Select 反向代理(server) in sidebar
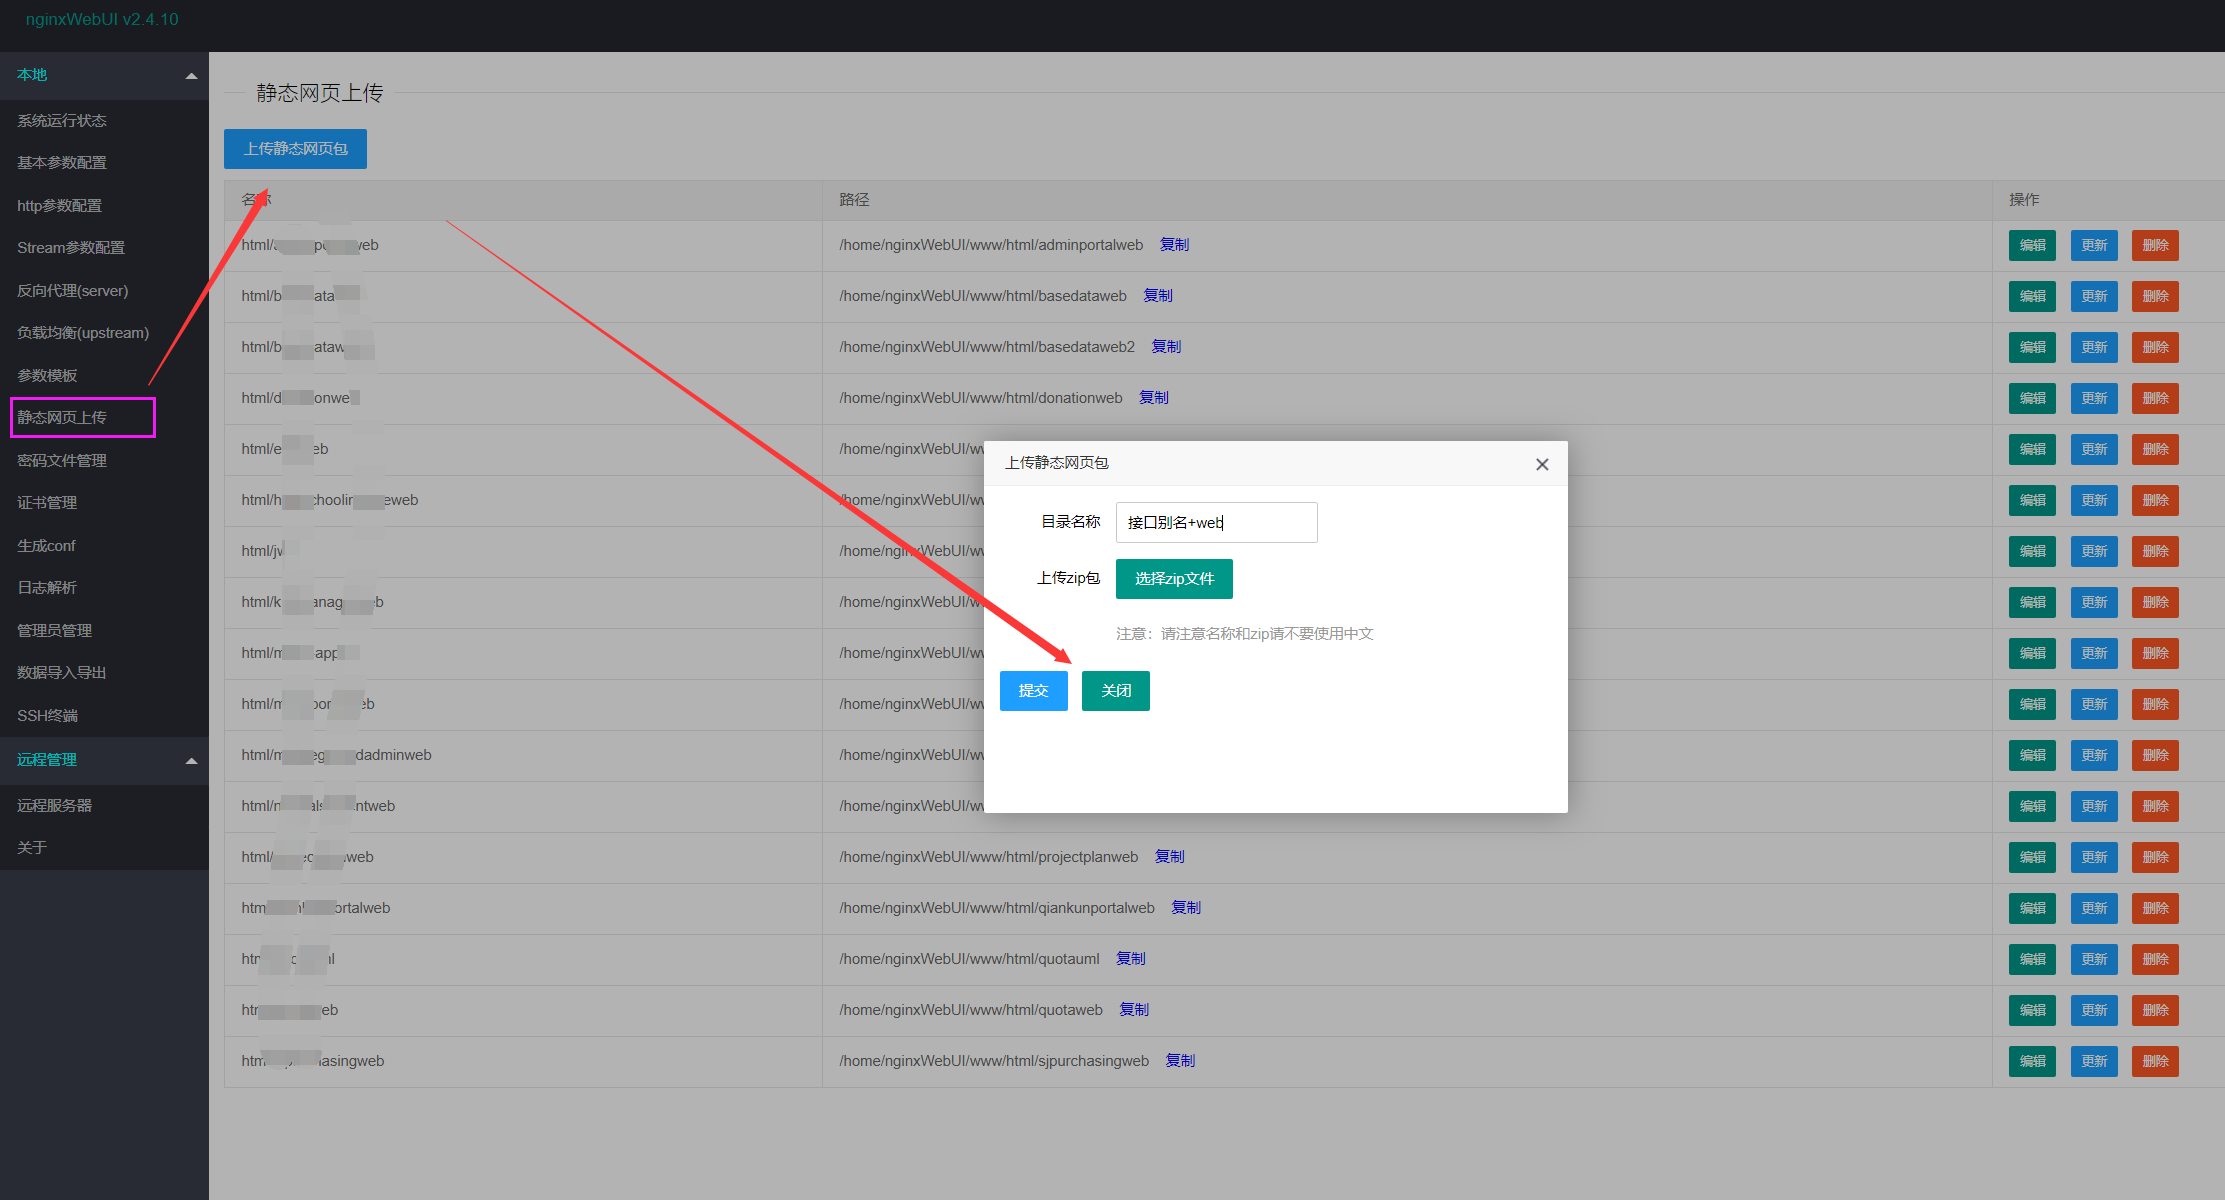This screenshot has width=2225, height=1200. (x=73, y=291)
